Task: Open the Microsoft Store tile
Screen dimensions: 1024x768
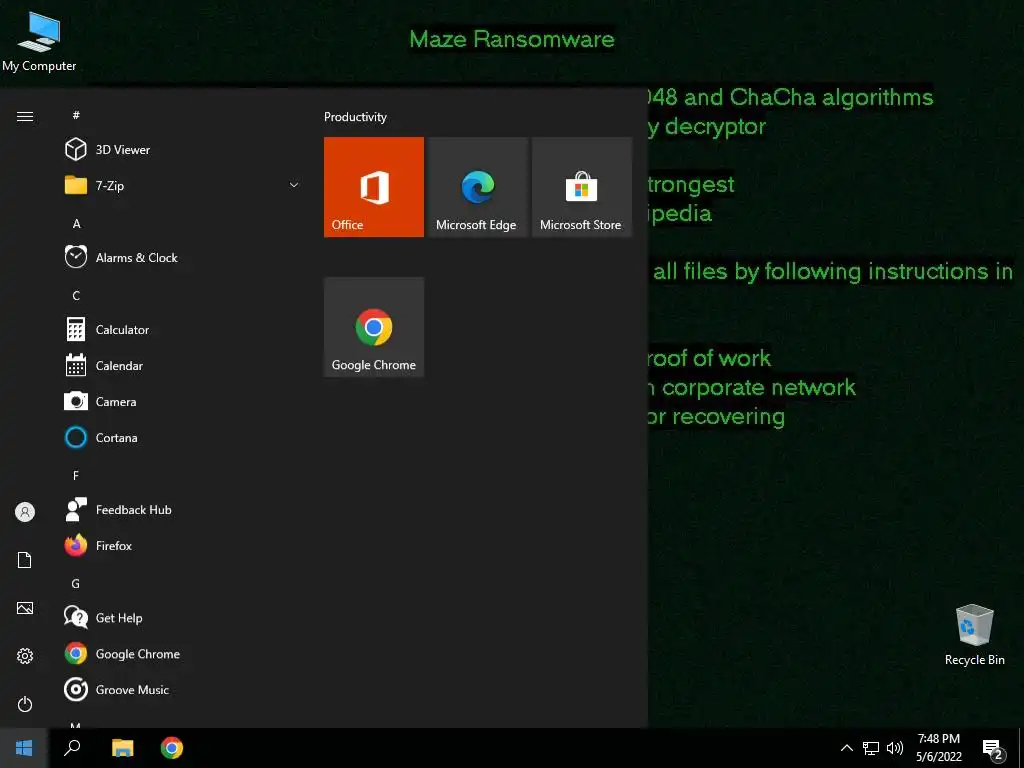Action: [582, 187]
